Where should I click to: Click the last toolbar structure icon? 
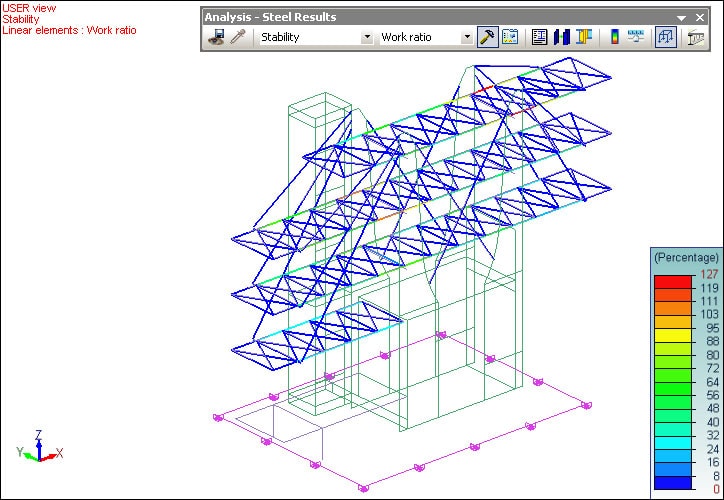click(696, 37)
